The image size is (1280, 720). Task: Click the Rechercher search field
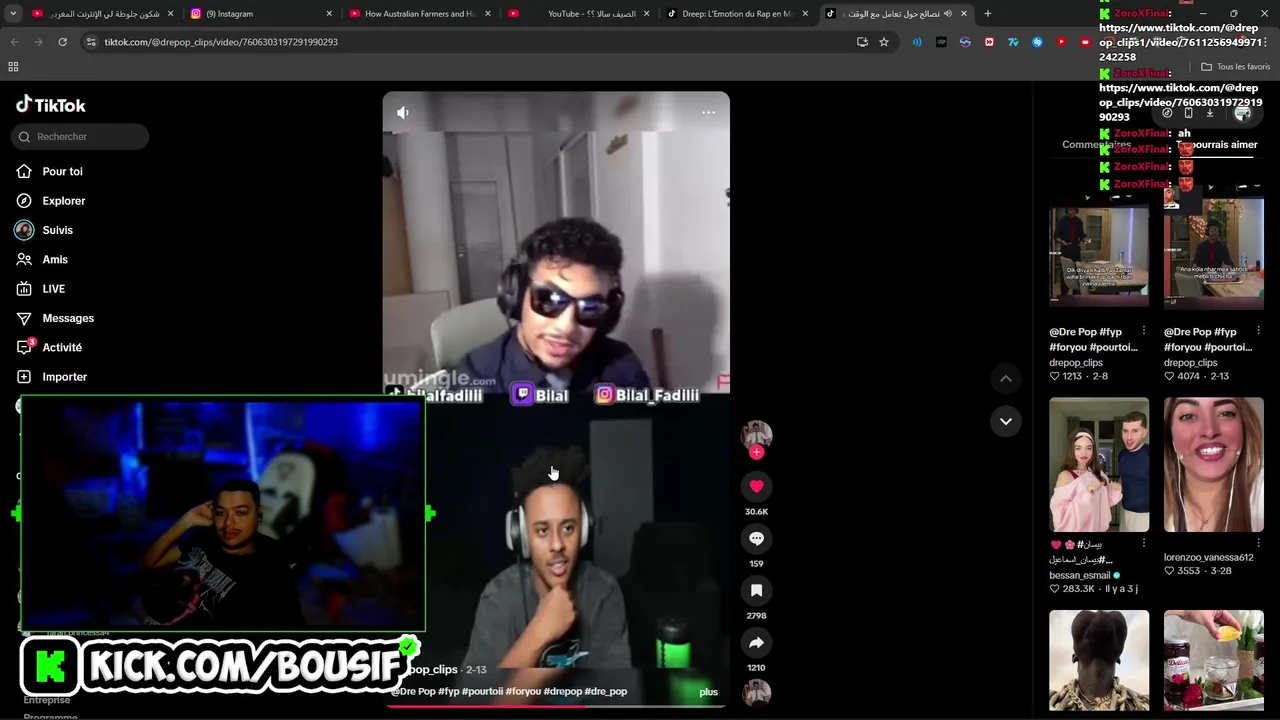80,137
